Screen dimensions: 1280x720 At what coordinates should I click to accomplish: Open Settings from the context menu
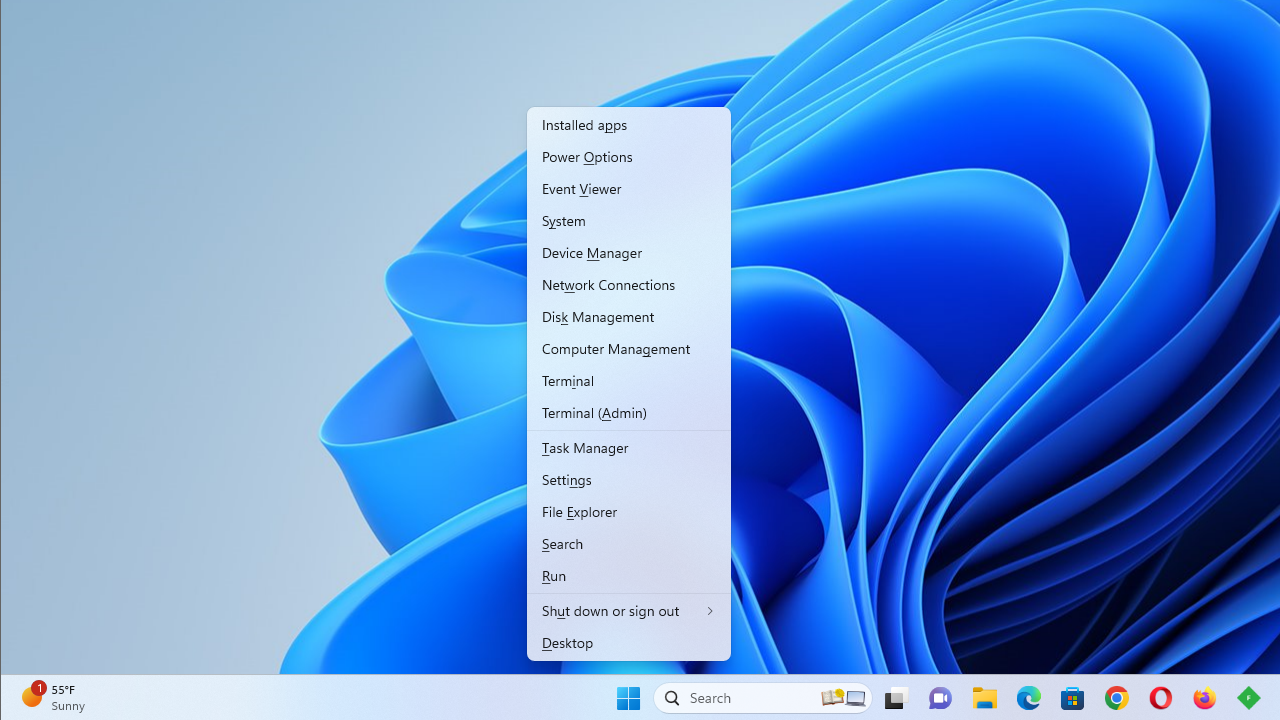(x=567, y=480)
